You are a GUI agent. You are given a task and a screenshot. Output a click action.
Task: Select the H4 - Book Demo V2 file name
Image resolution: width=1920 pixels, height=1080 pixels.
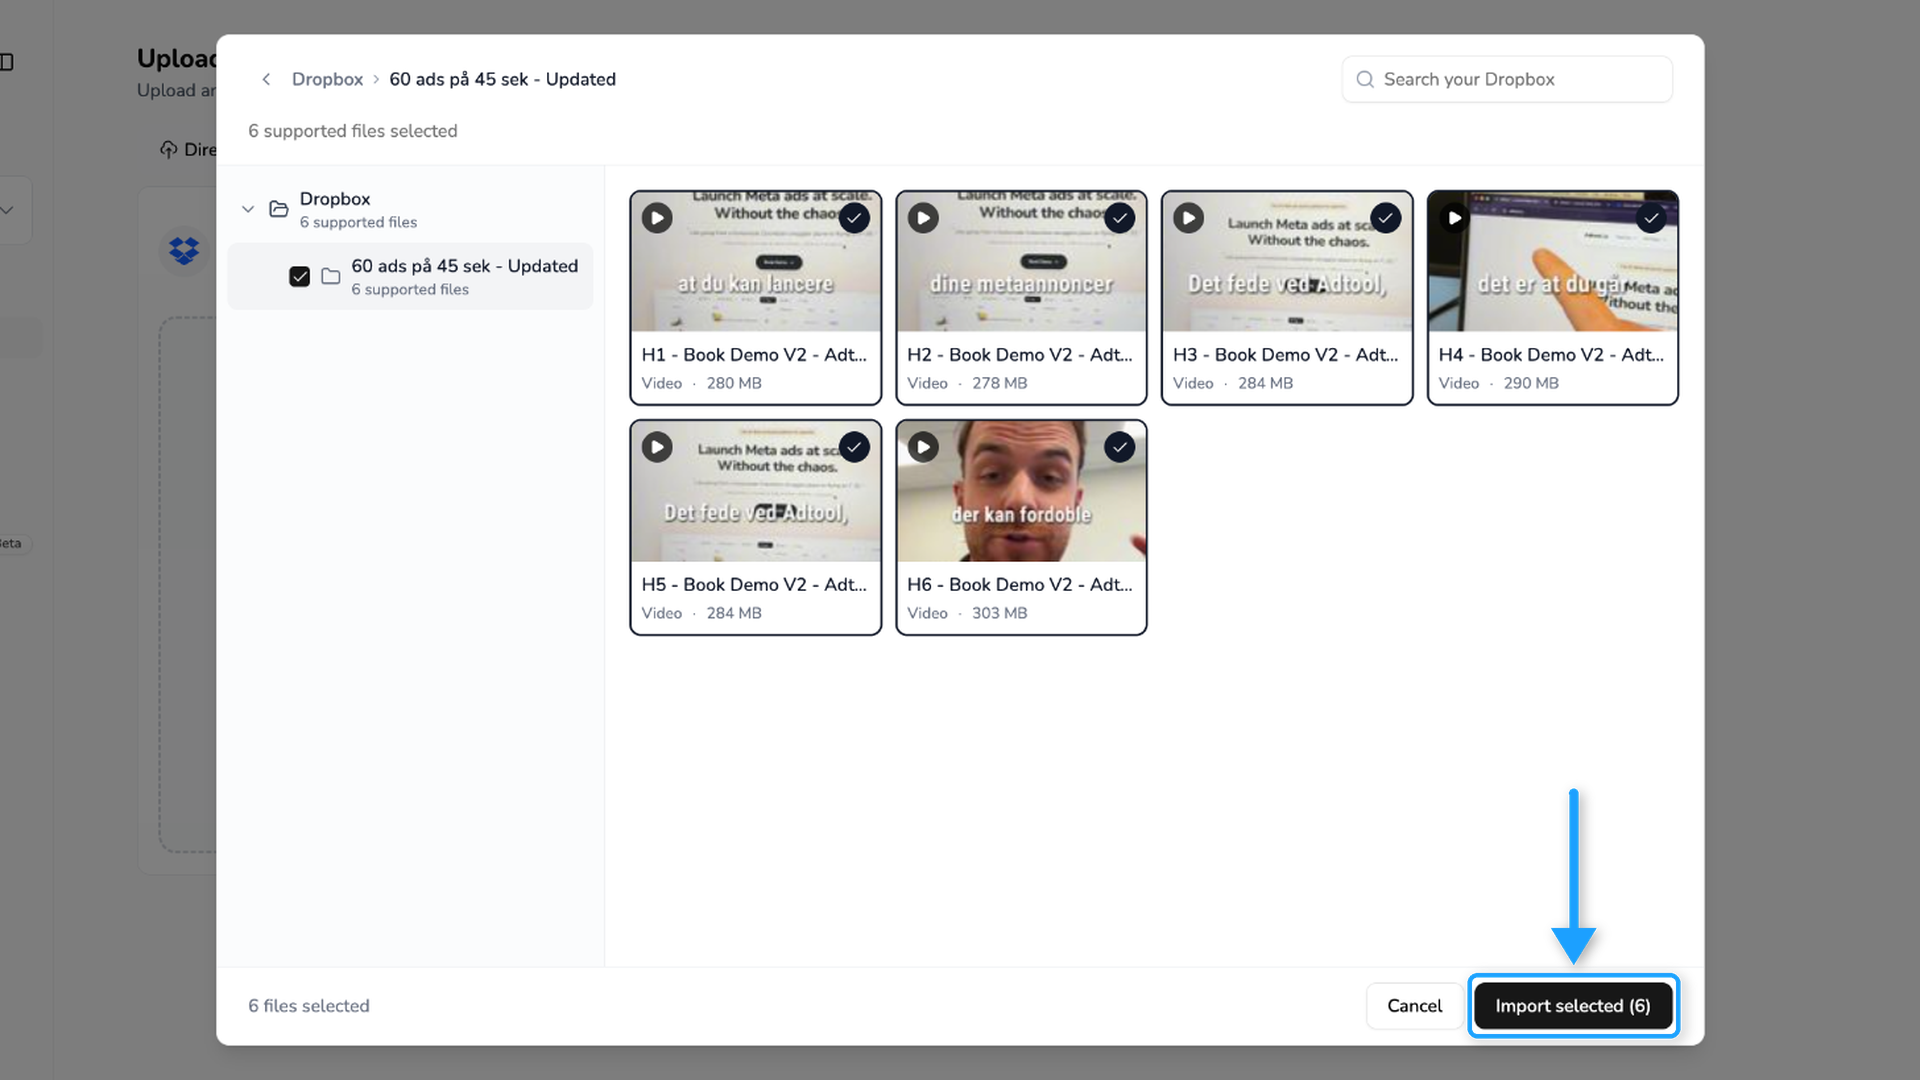(x=1551, y=355)
